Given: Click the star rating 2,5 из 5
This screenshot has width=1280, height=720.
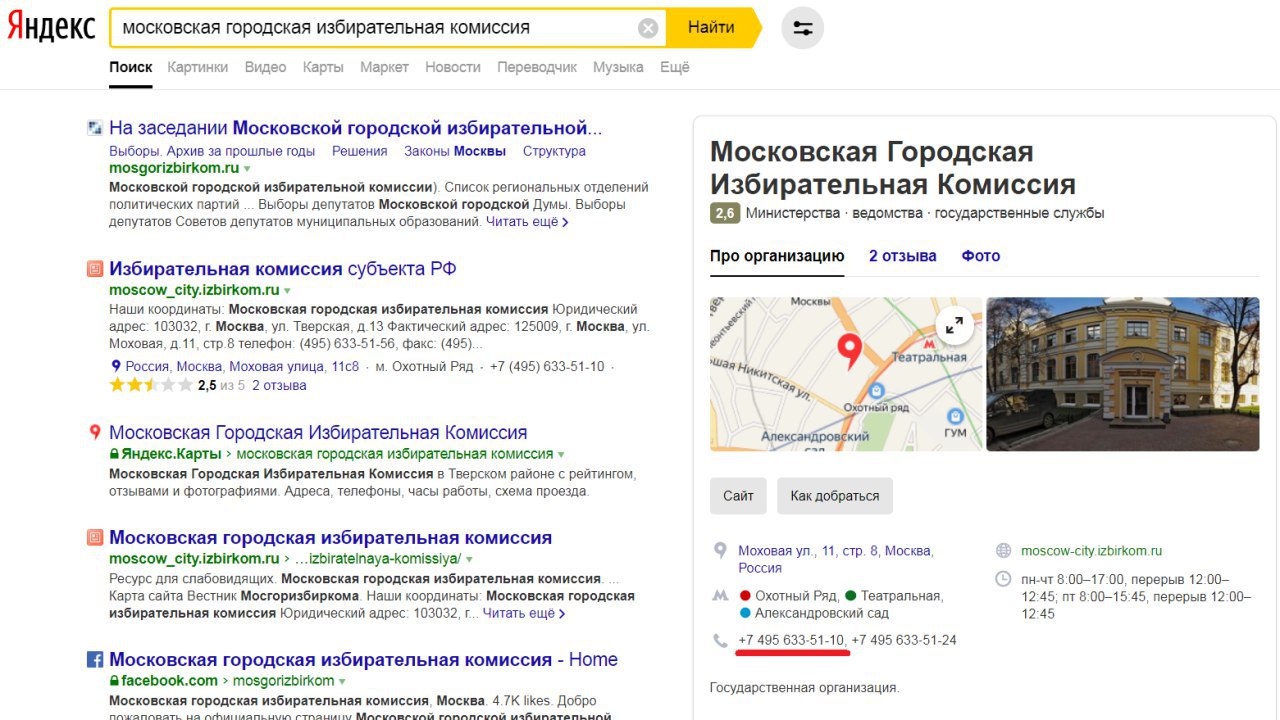Looking at the screenshot, I should pyautogui.click(x=150, y=385).
